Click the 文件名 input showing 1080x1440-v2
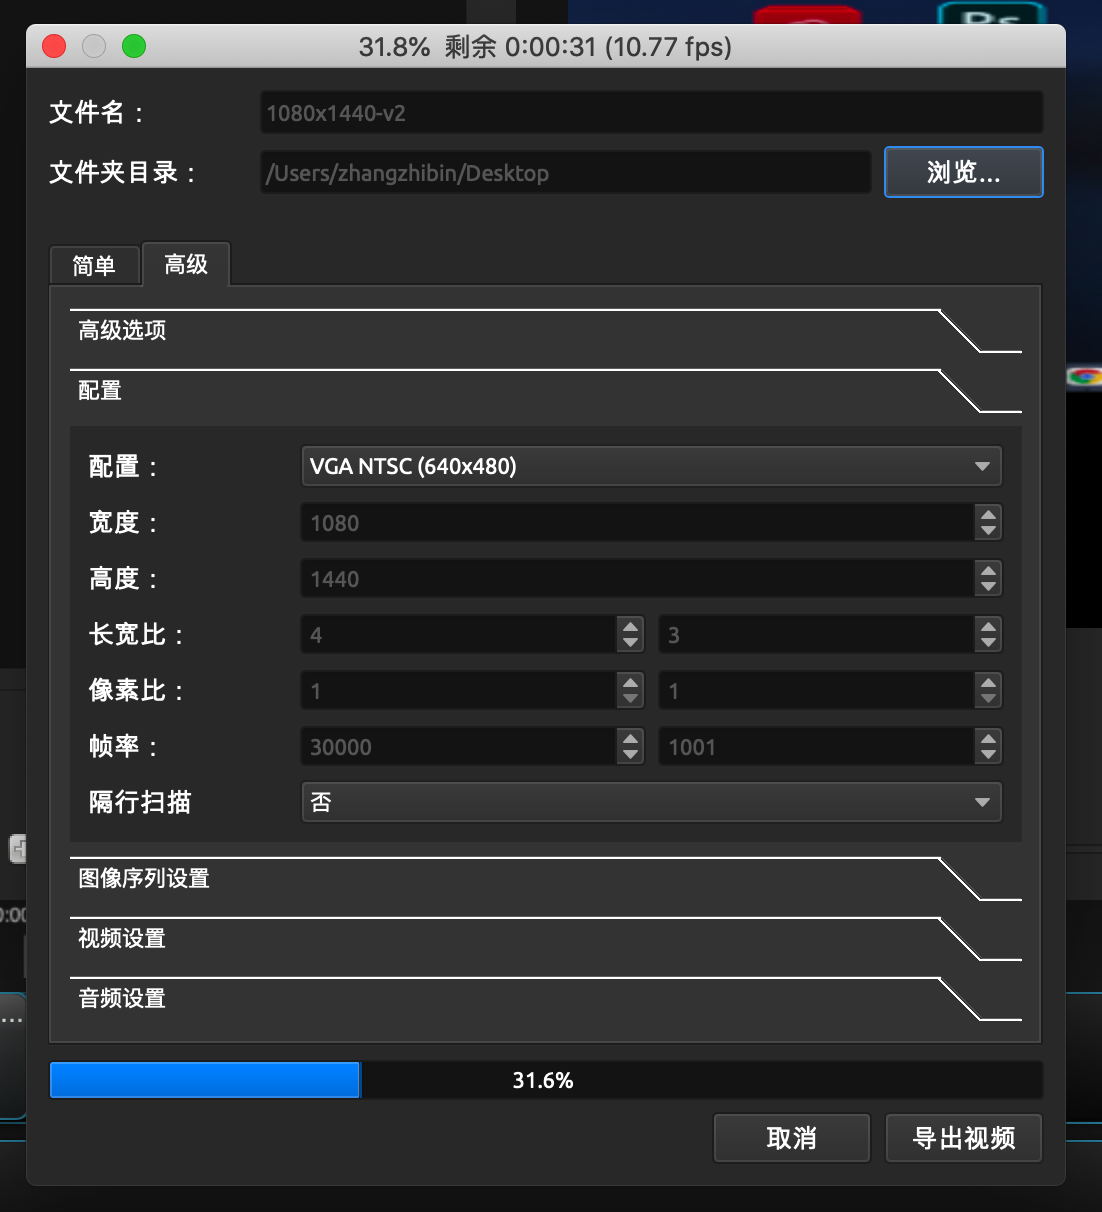This screenshot has width=1102, height=1212. pyautogui.click(x=650, y=112)
